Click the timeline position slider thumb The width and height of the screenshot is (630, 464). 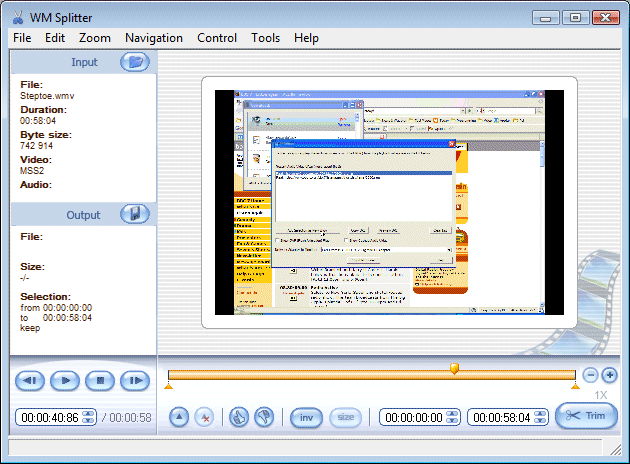pos(455,369)
